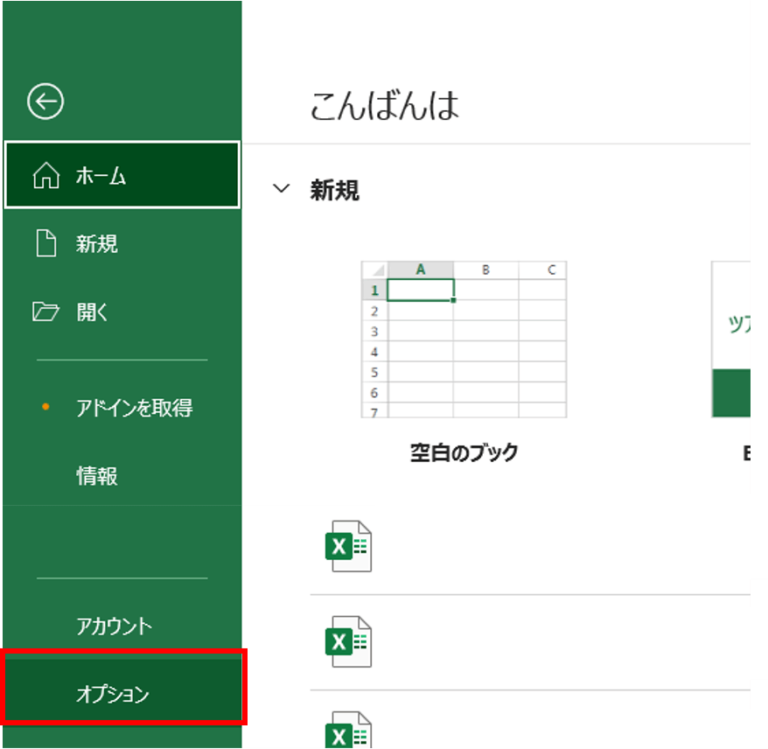Open the アカウント page
This screenshot has height=749, width=768.
click(x=122, y=626)
